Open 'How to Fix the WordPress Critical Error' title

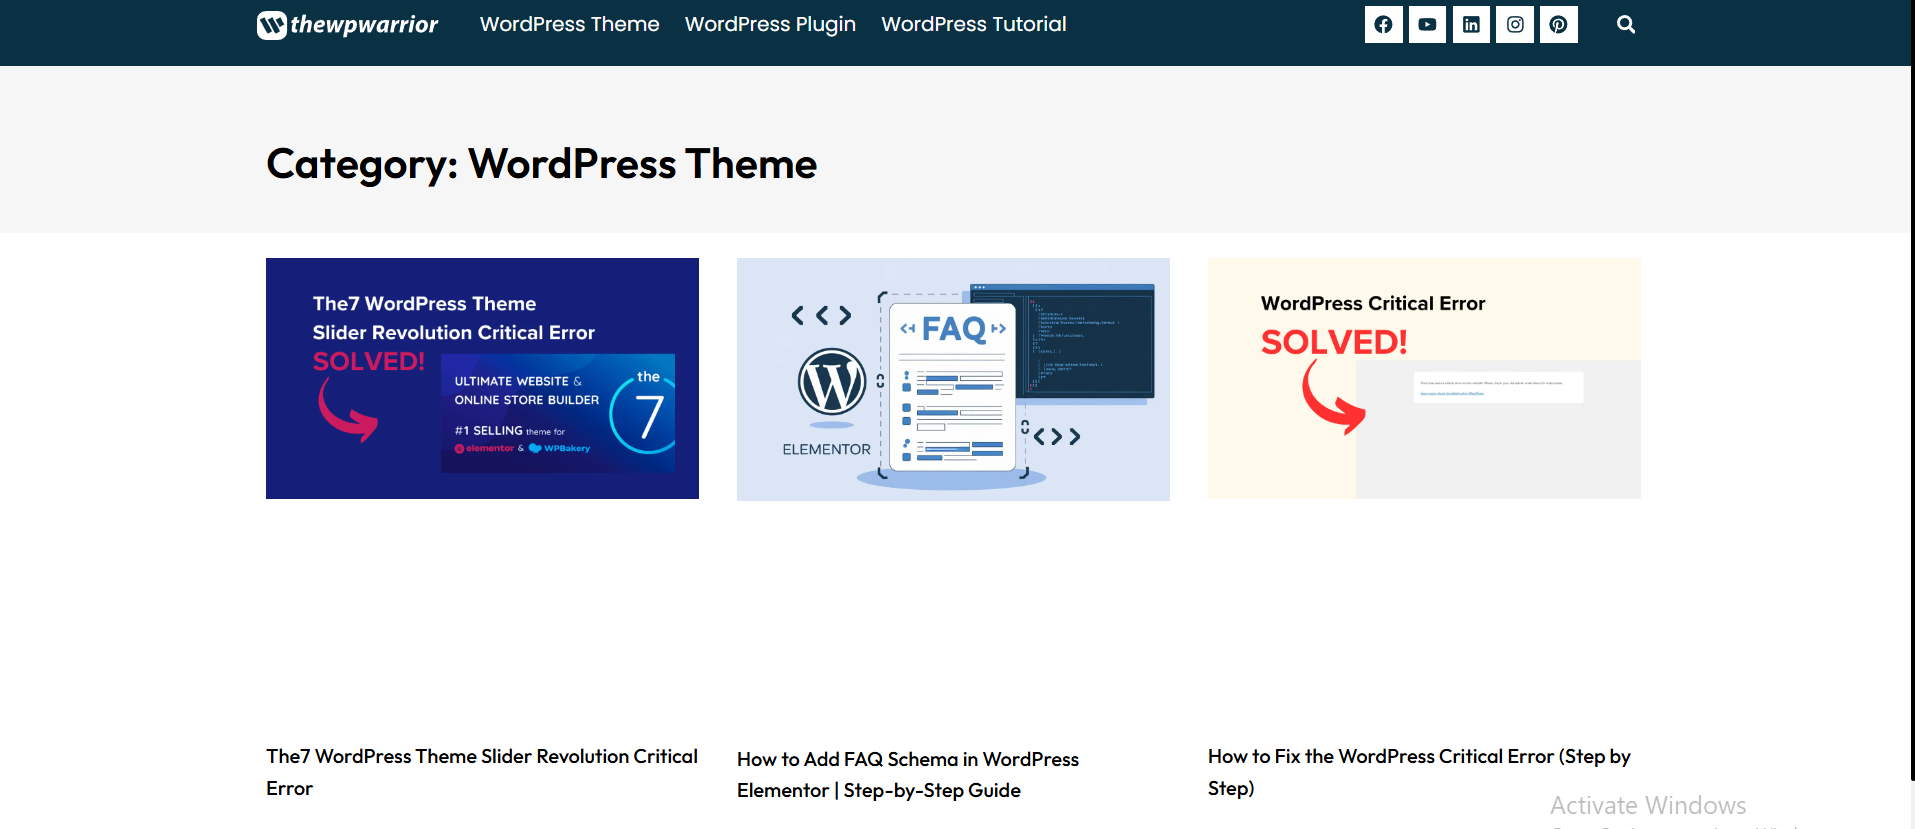point(1419,772)
